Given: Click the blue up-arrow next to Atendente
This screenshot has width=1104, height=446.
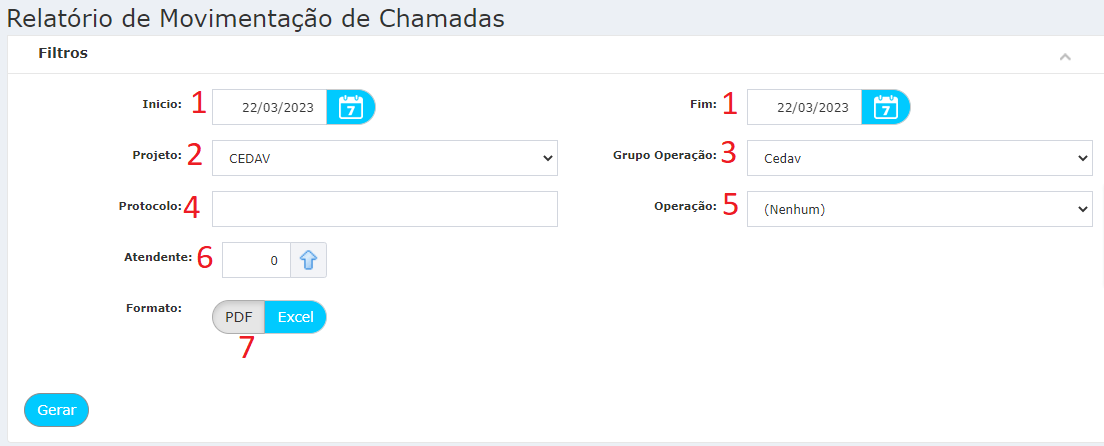Looking at the screenshot, I should (x=308, y=261).
